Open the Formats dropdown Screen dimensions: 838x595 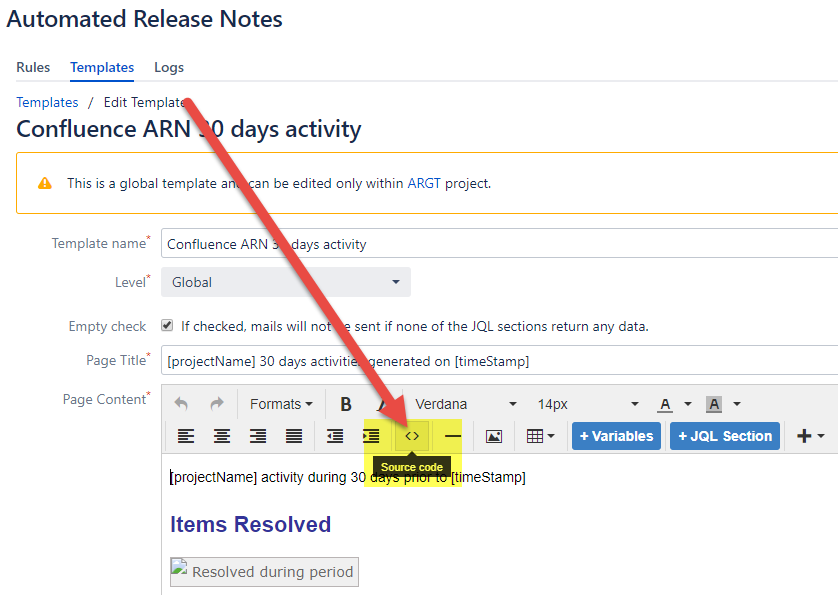[281, 404]
